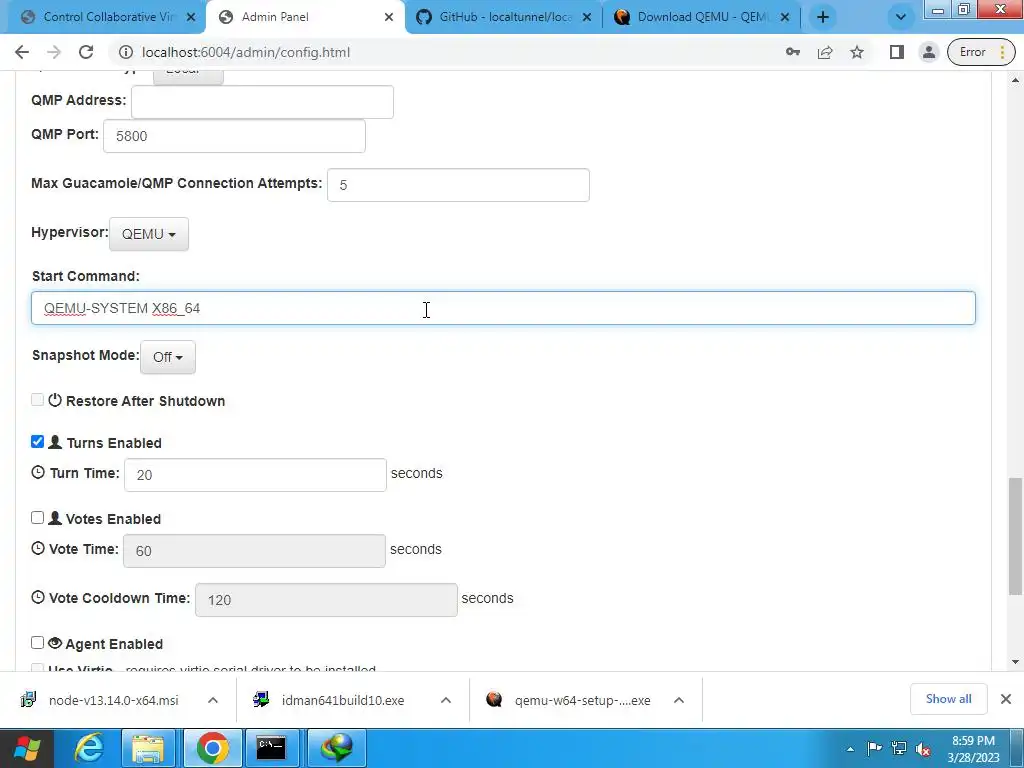Click the clock icon beside Vote Cooldown Time
The width and height of the screenshot is (1024, 768).
(38, 597)
